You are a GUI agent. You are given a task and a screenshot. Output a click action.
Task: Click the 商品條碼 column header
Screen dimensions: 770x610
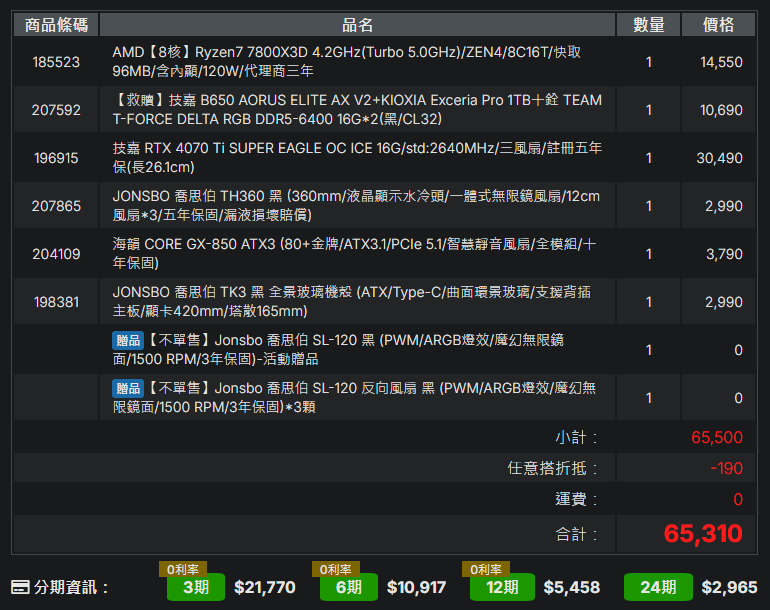tap(56, 25)
